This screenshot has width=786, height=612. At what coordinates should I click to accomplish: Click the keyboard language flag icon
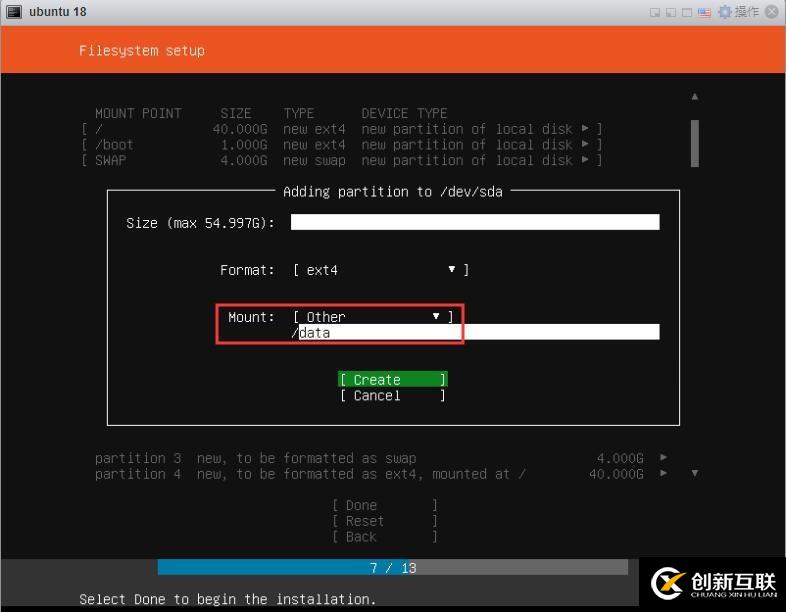704,12
